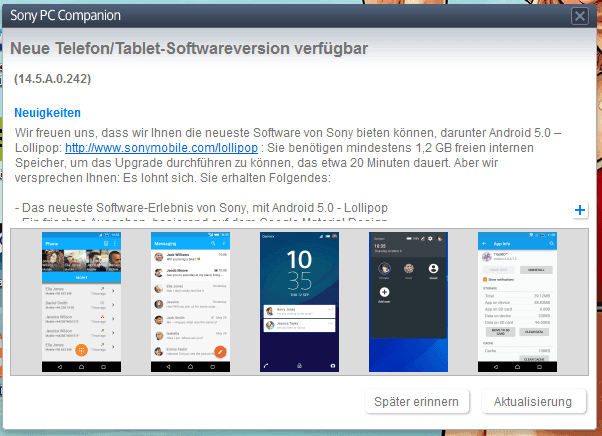
Task: Click the version number (14.5.A.0.242)
Action: point(53,79)
